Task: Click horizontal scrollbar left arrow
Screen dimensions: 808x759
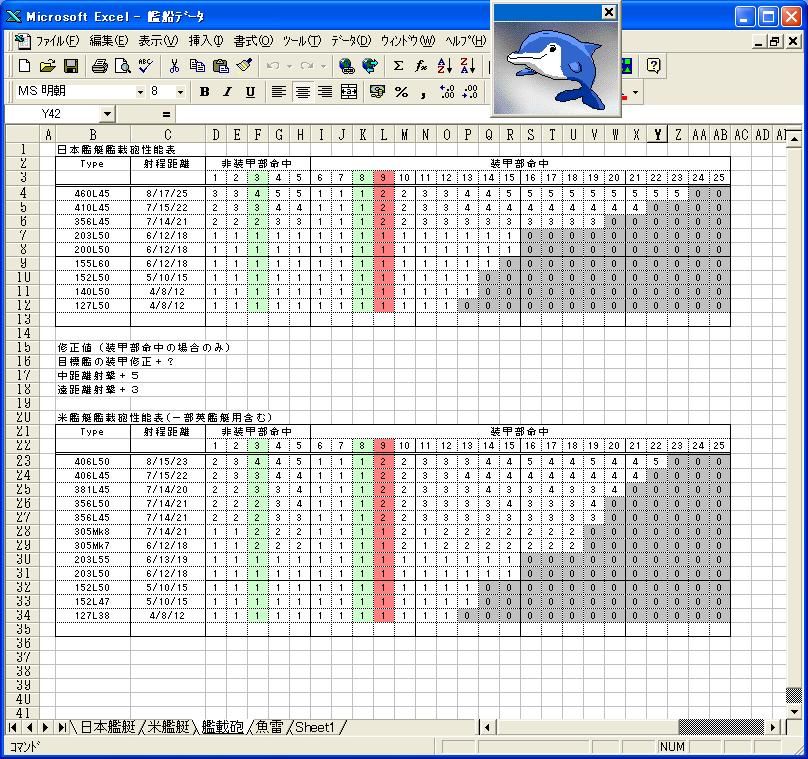Action: (487, 727)
